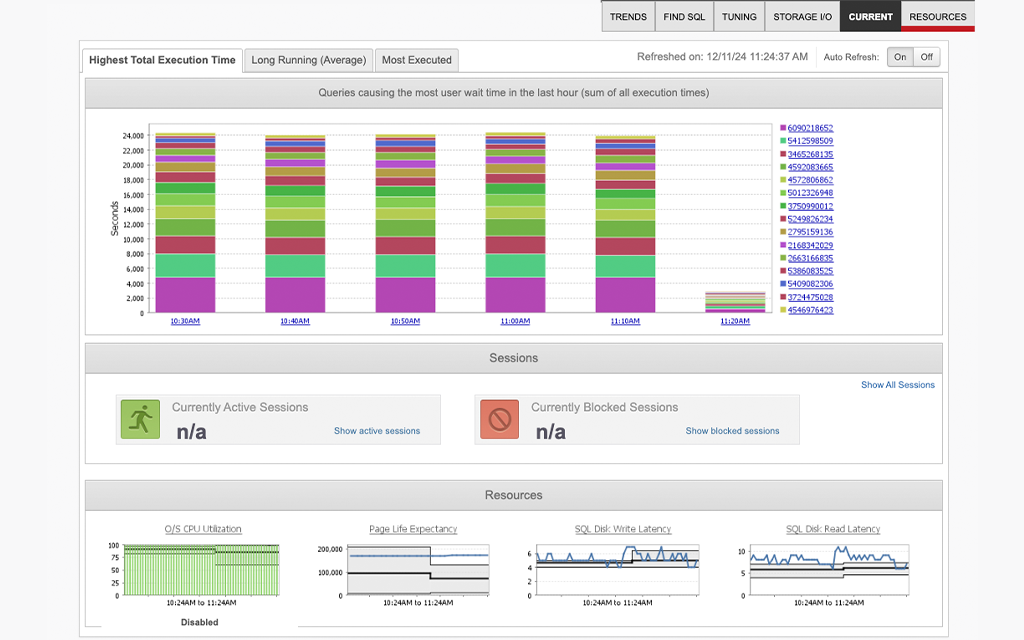
Task: Click the Show blocked sessions link
Action: click(x=732, y=430)
